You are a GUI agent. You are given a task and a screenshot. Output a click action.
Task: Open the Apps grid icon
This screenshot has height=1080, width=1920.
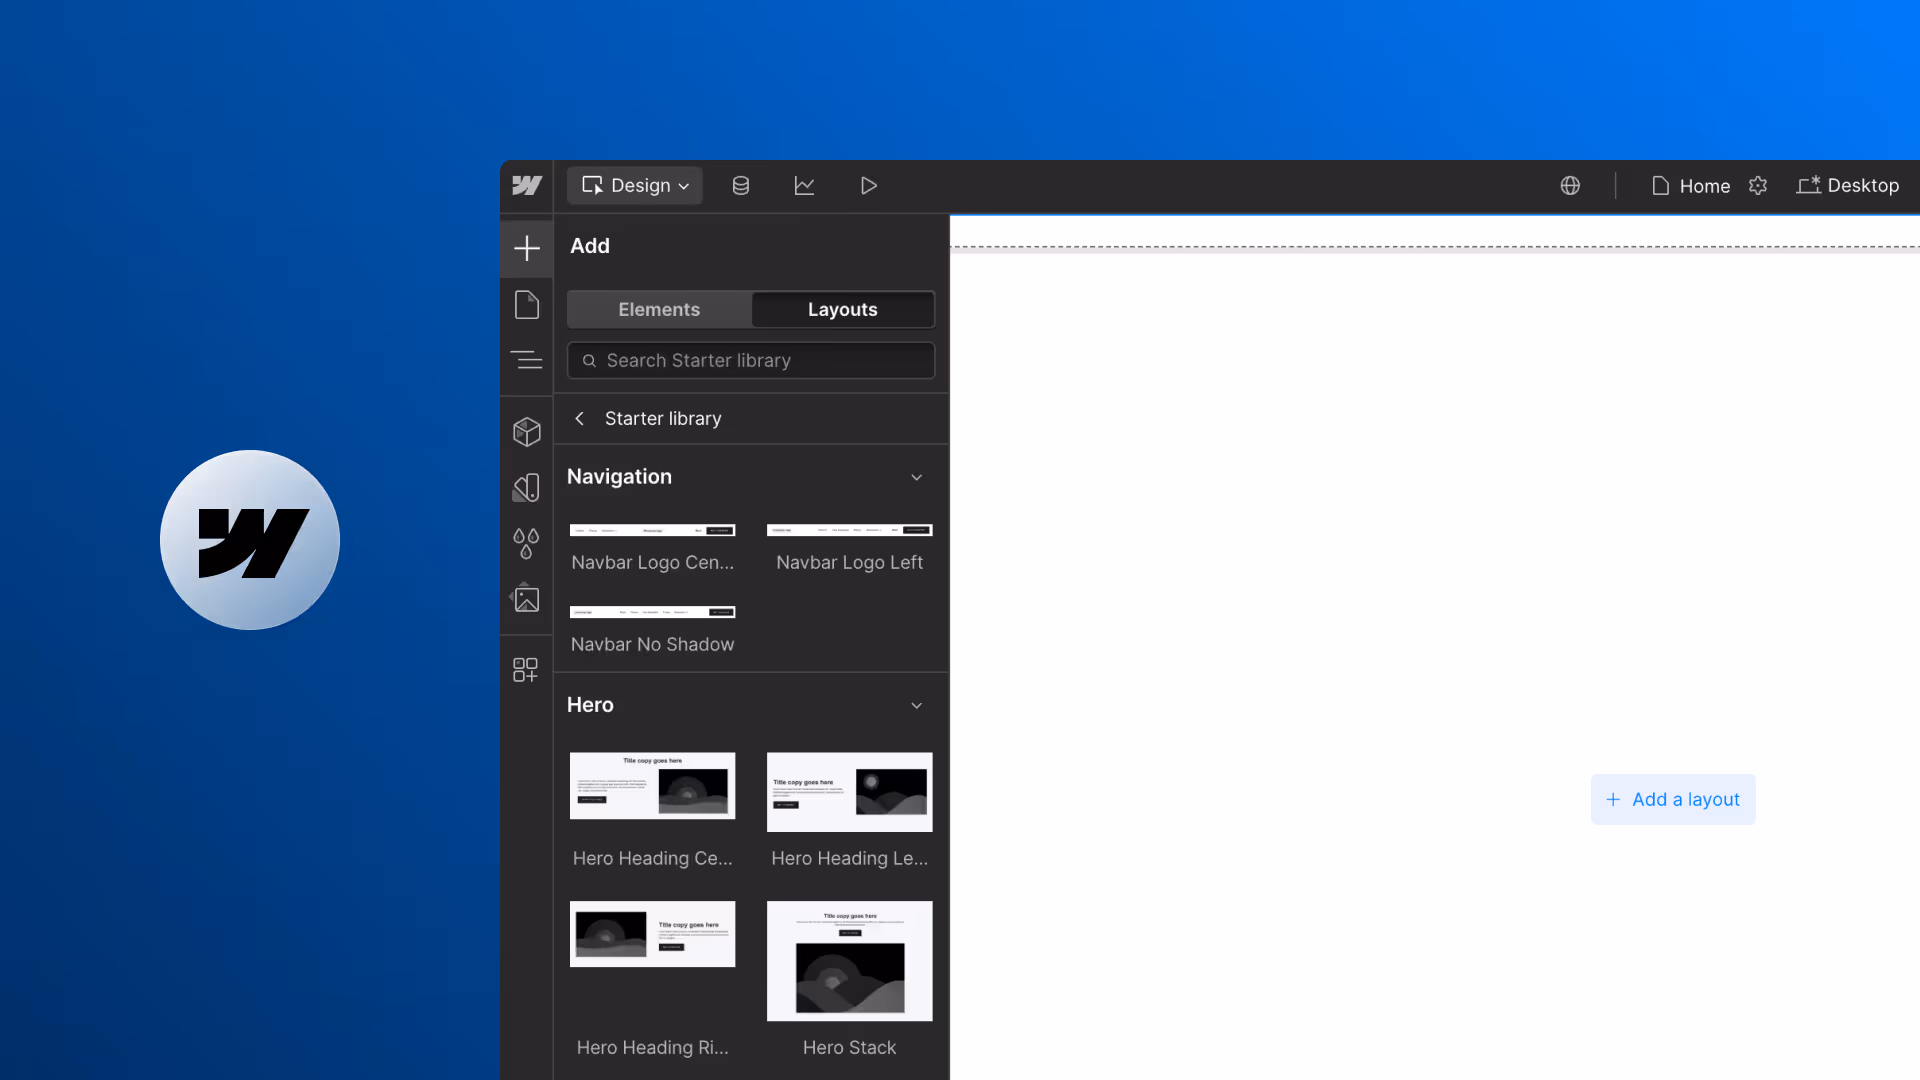[x=525, y=669]
